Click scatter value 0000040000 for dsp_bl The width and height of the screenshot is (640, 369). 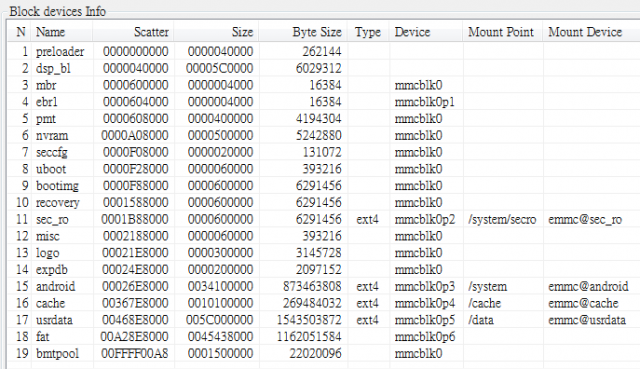(136, 68)
